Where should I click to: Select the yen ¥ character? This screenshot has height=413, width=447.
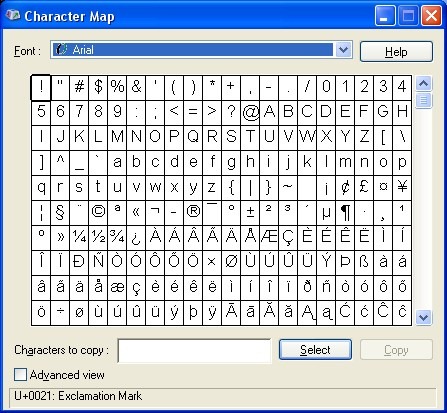[402, 187]
